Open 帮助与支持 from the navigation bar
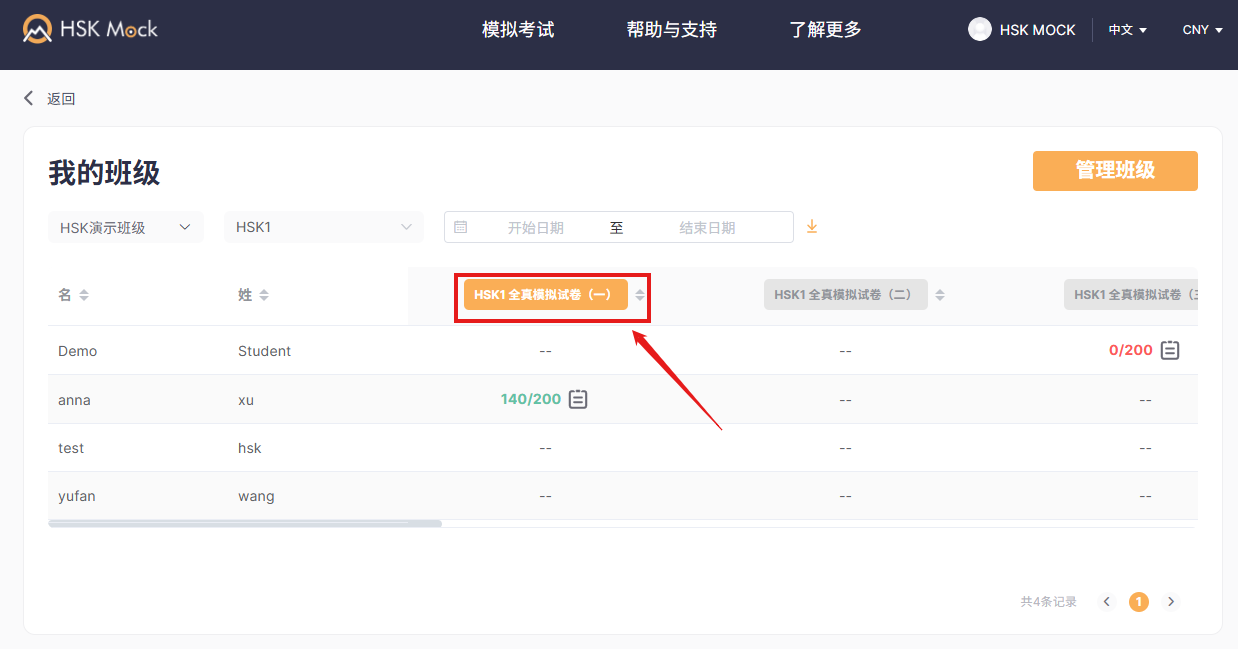1238x649 pixels. [x=671, y=29]
